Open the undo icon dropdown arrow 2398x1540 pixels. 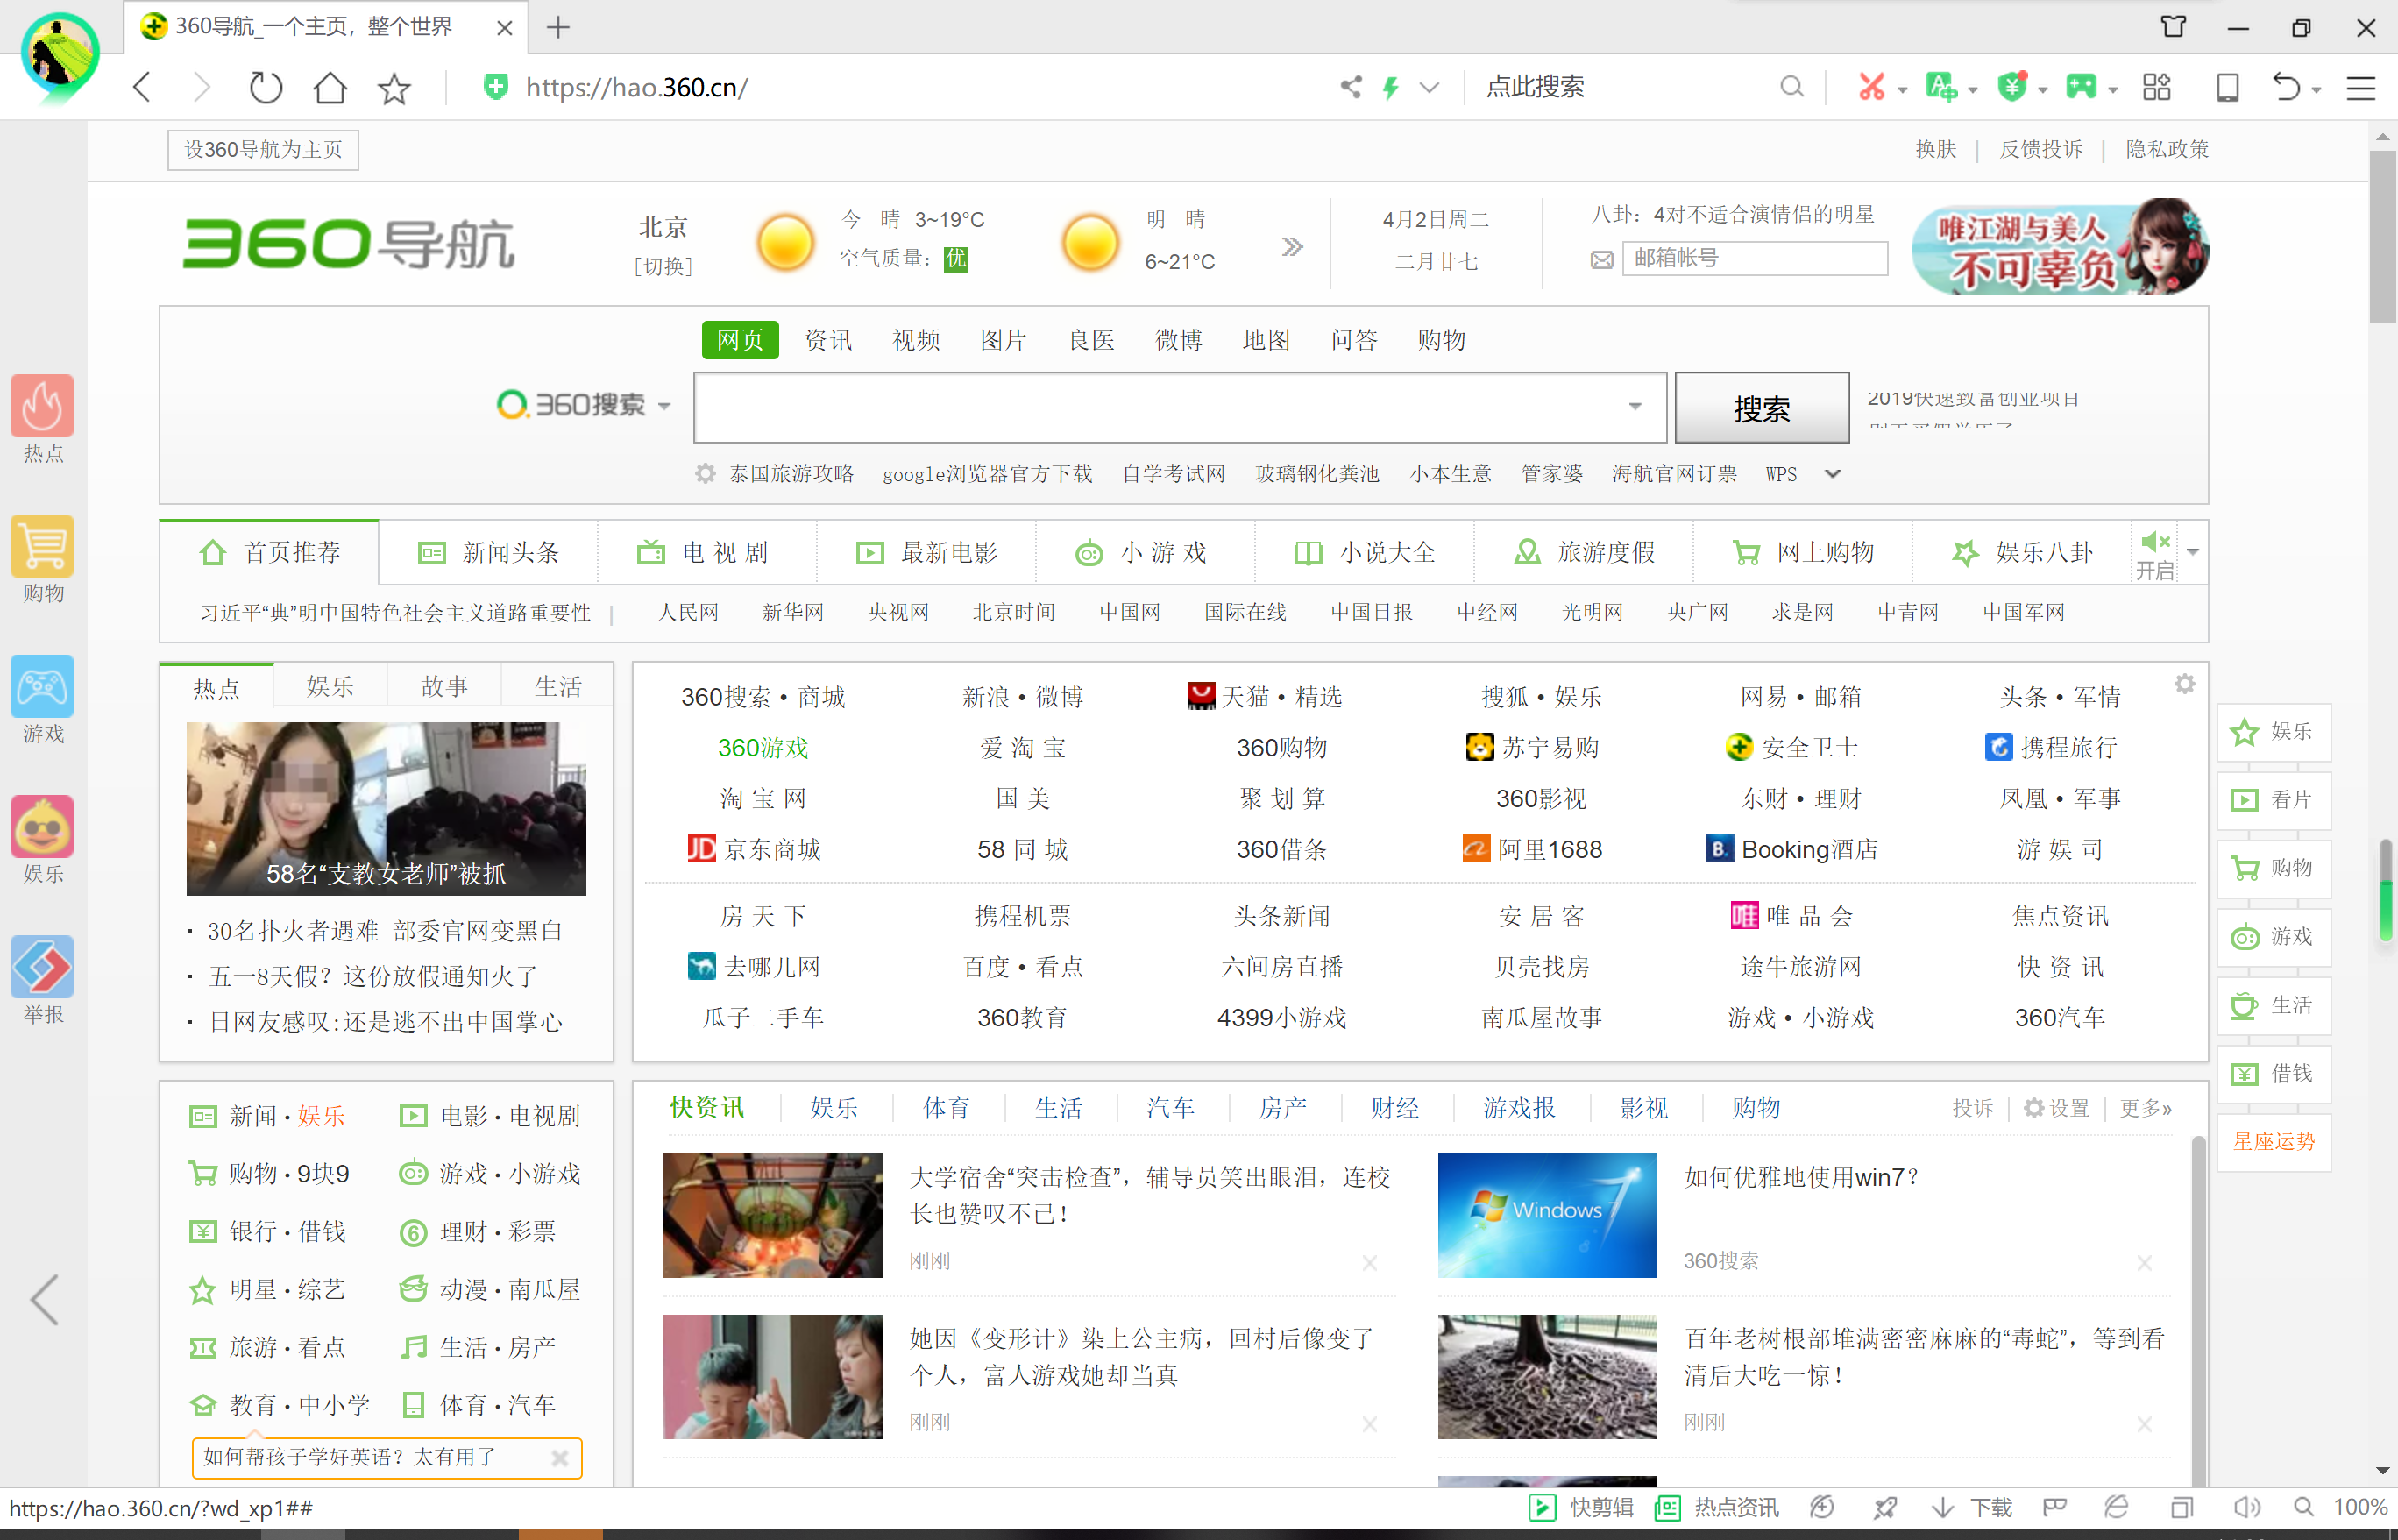[x=2316, y=90]
